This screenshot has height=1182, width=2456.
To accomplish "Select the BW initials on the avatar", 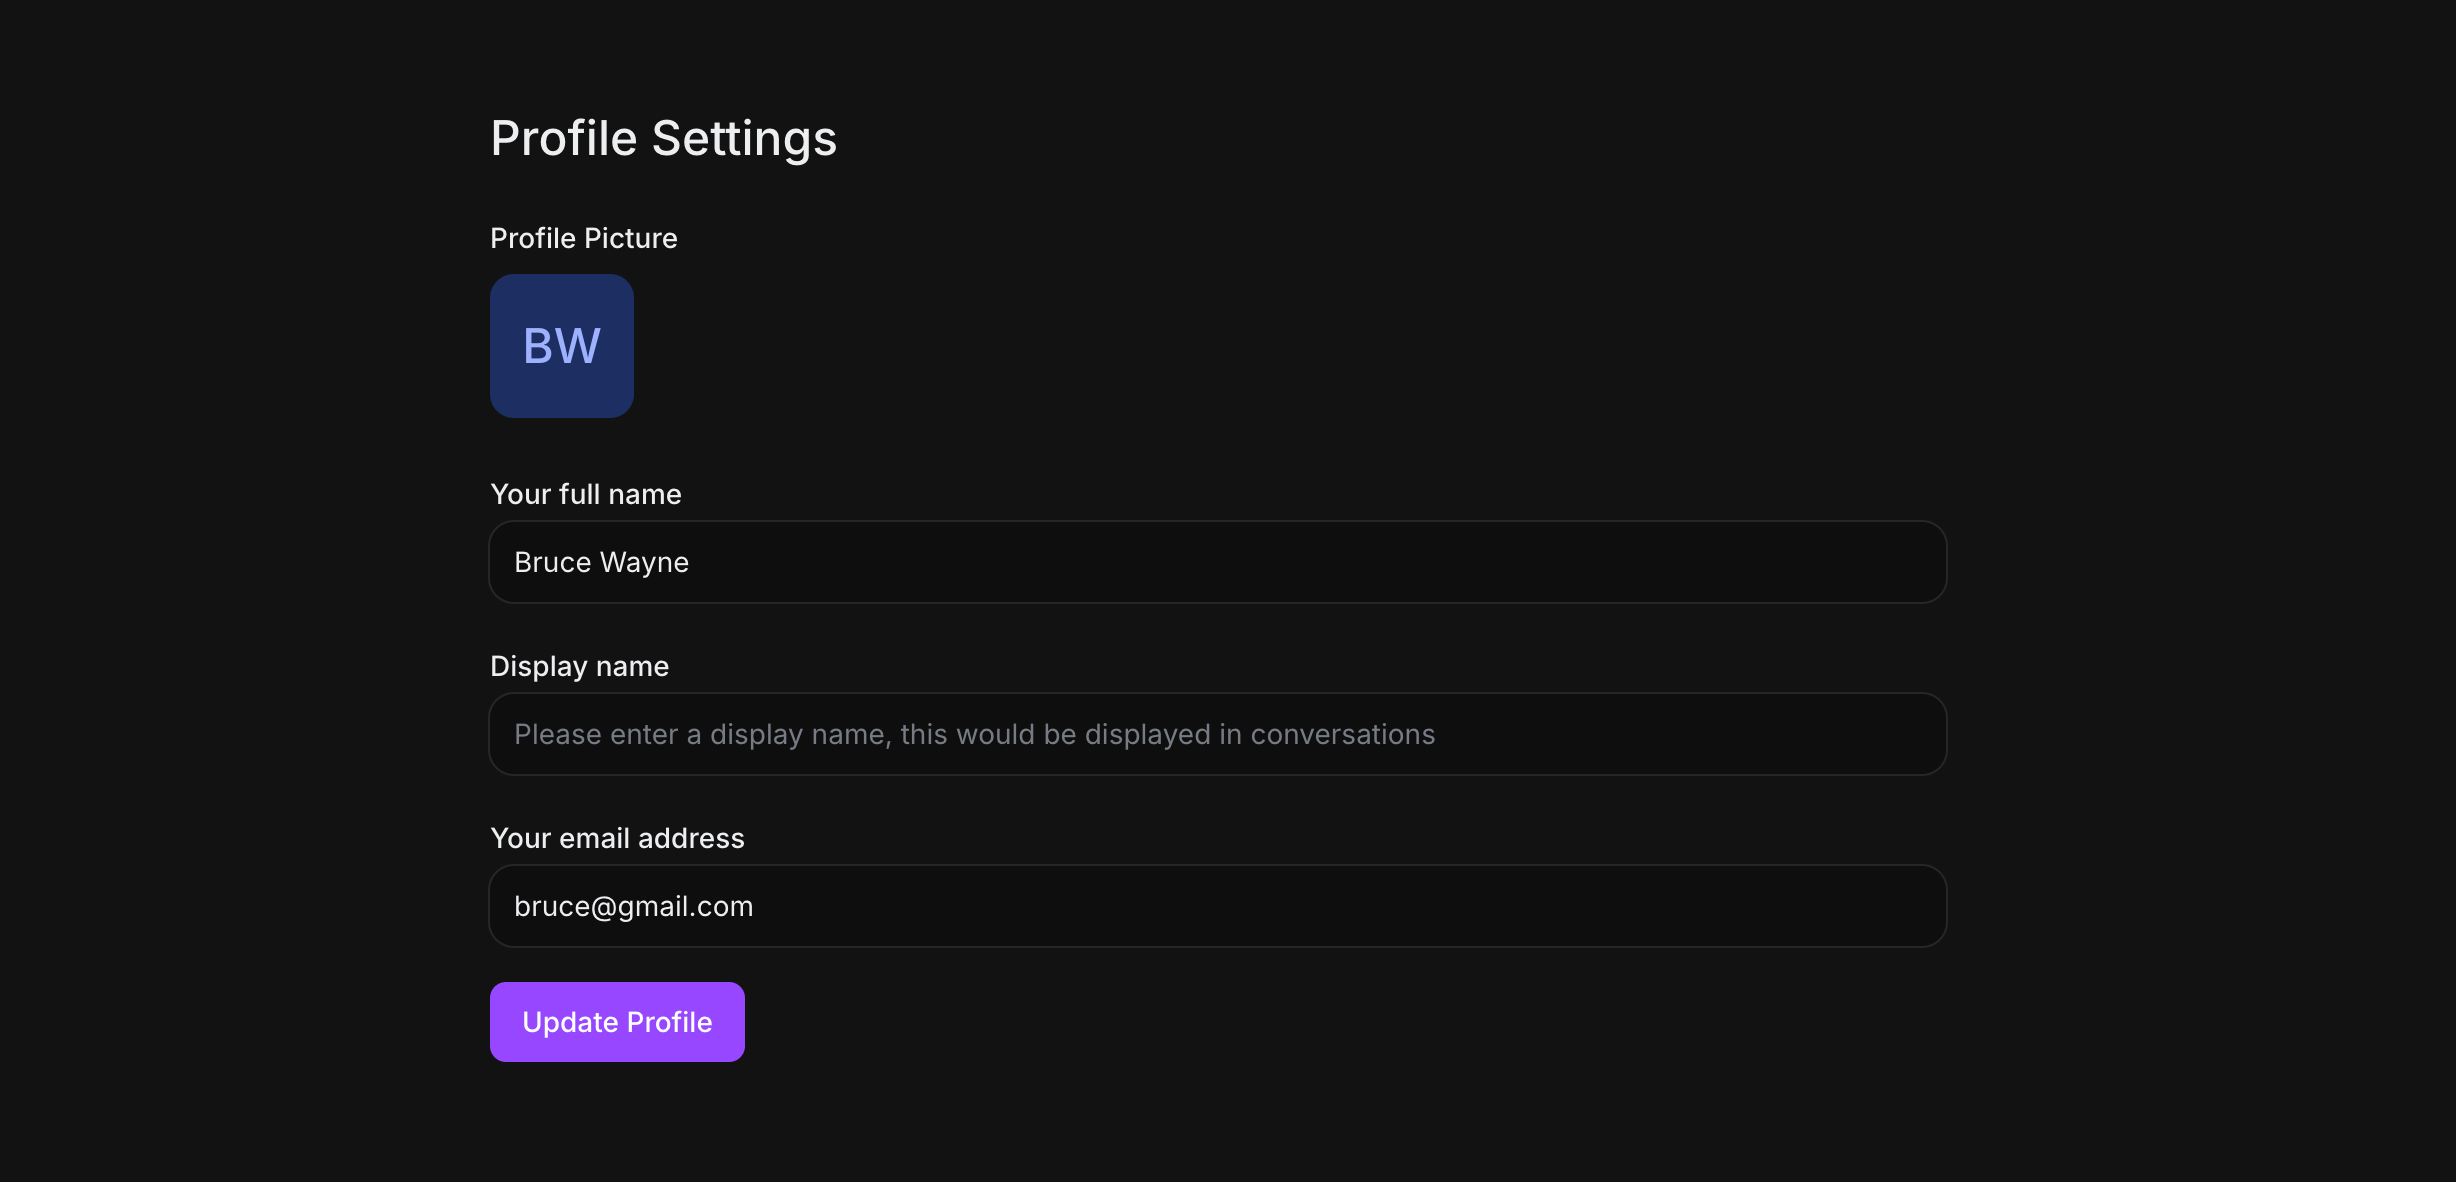I will [x=561, y=346].
